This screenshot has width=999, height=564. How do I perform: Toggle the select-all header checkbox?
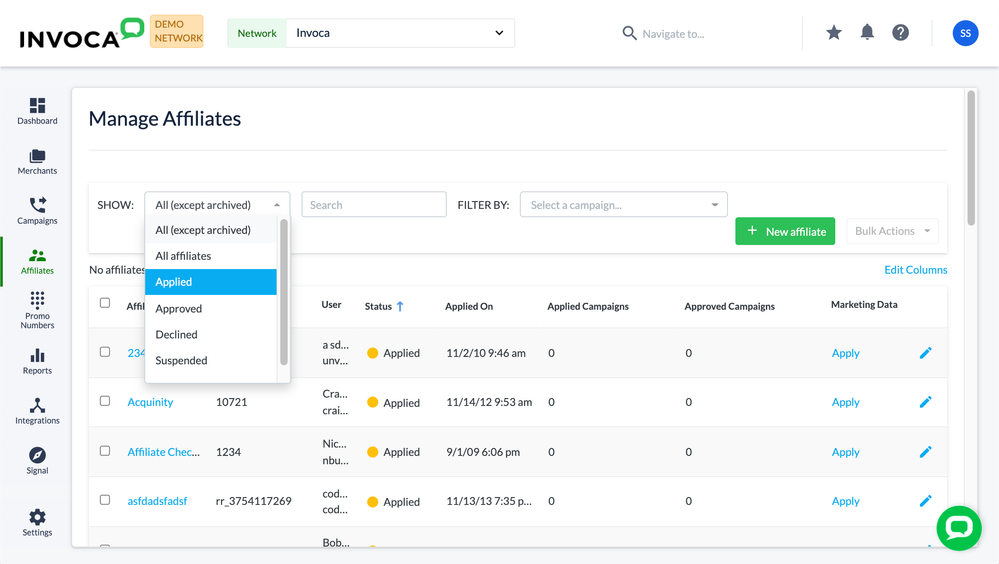click(x=105, y=303)
